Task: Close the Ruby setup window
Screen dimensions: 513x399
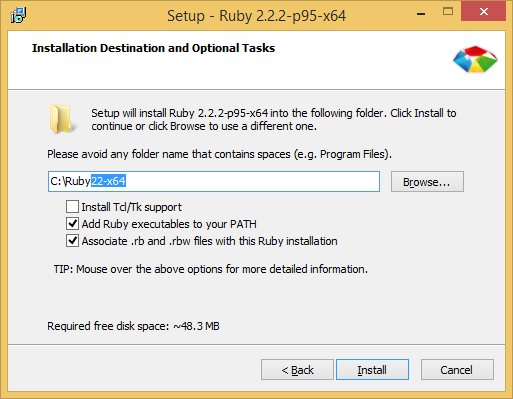Action: [483, 11]
